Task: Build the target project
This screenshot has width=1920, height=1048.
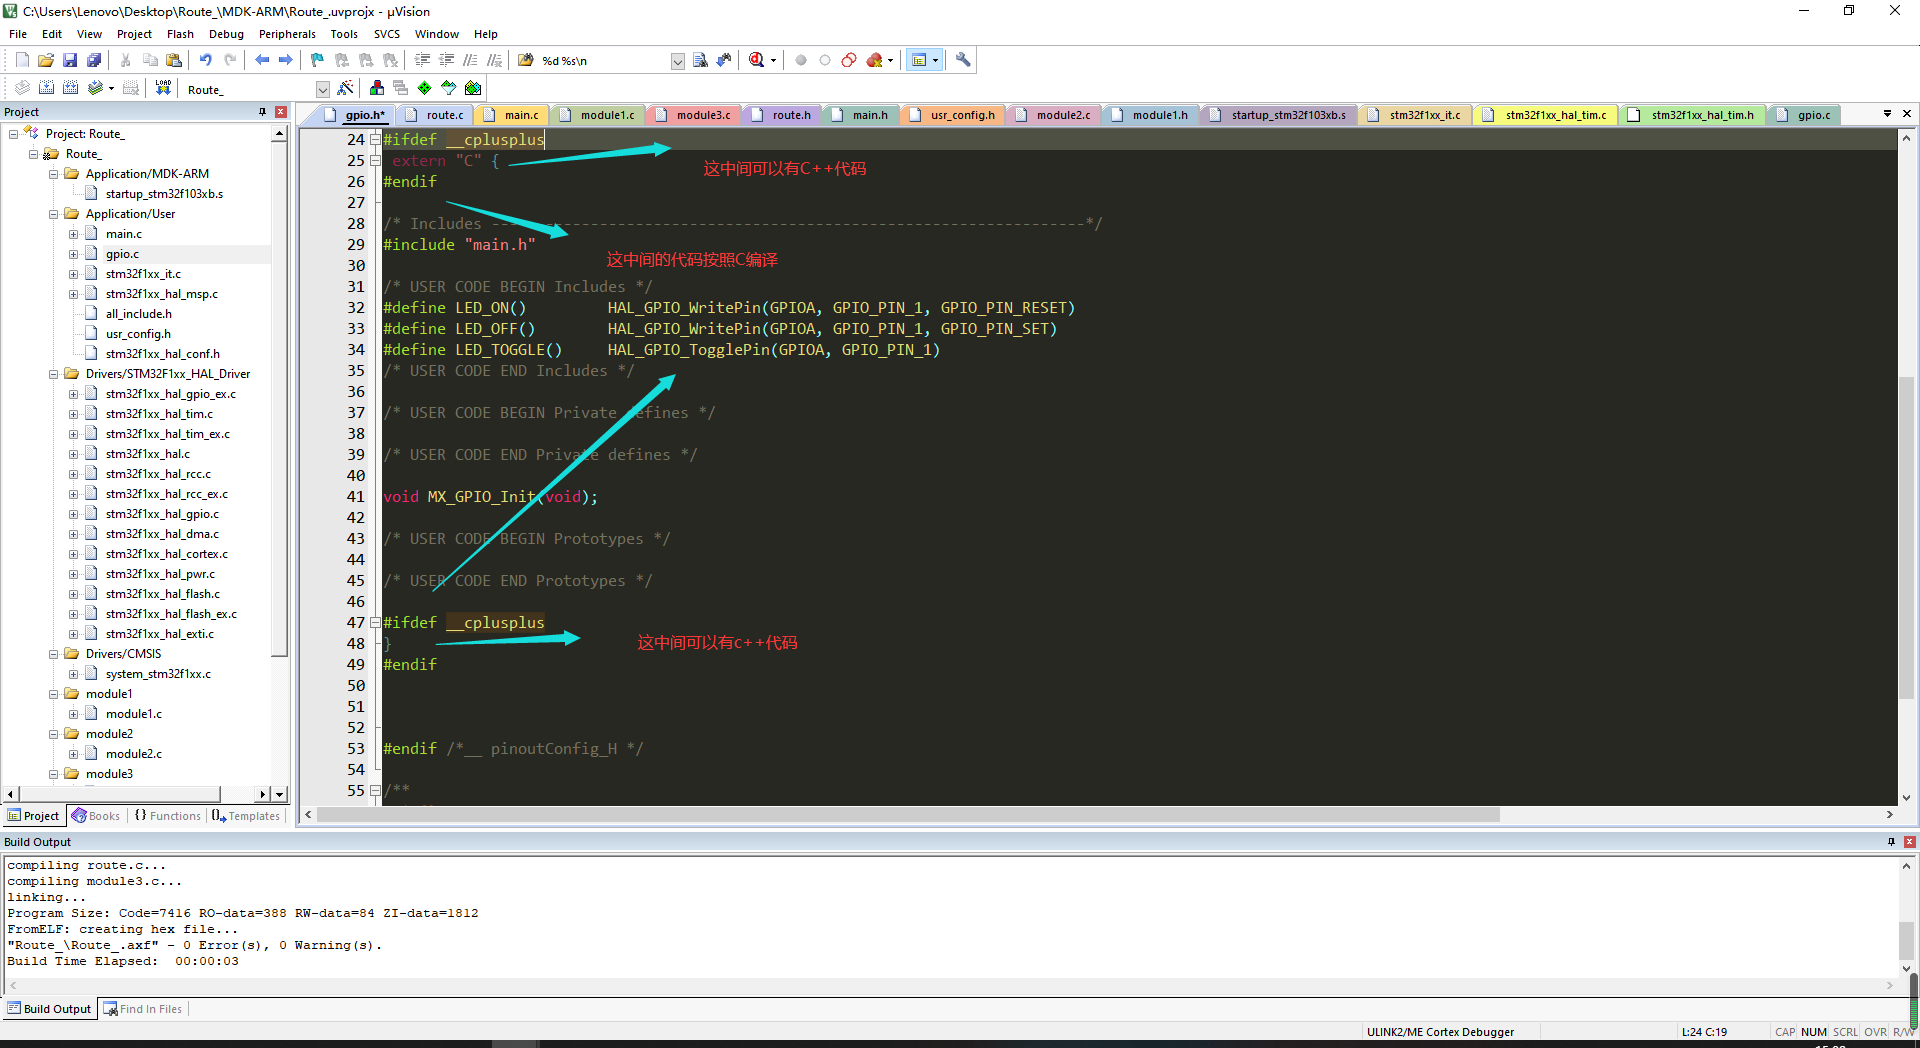Action: click(x=46, y=88)
